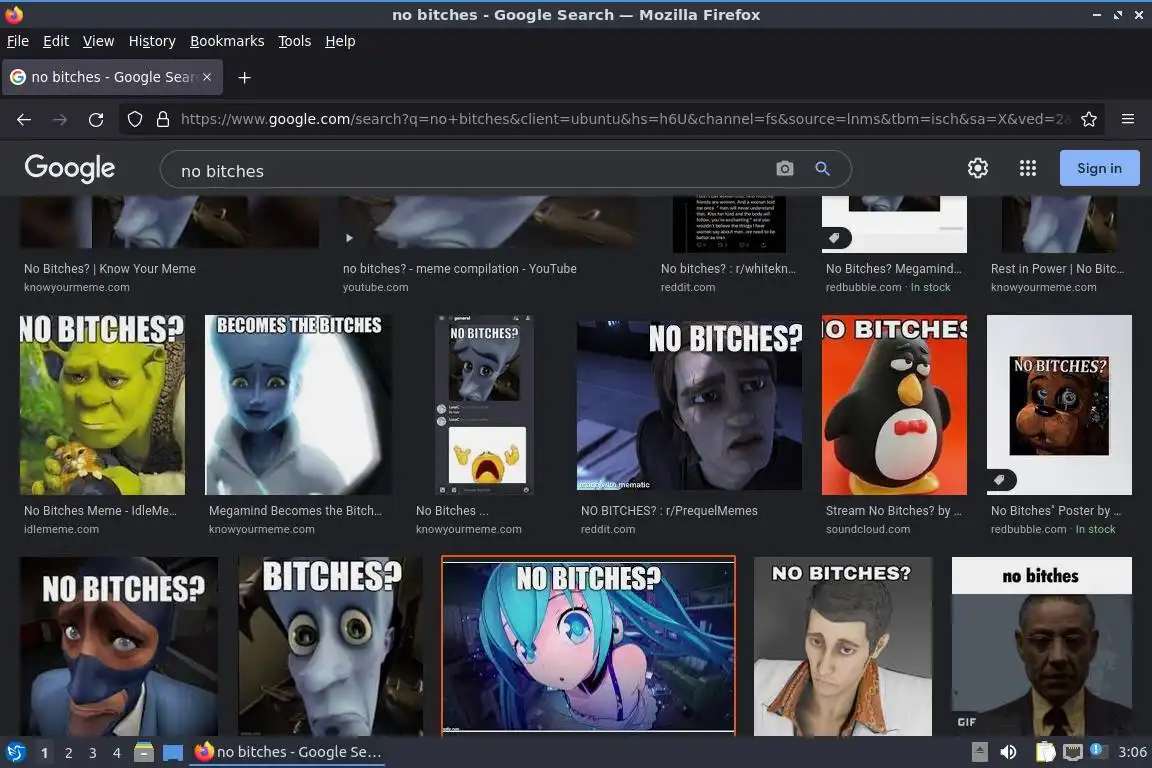This screenshot has width=1152, height=768.
Task: Open the TF2 Spy 'NO BITCHES?' thumbnail
Action: (118, 646)
